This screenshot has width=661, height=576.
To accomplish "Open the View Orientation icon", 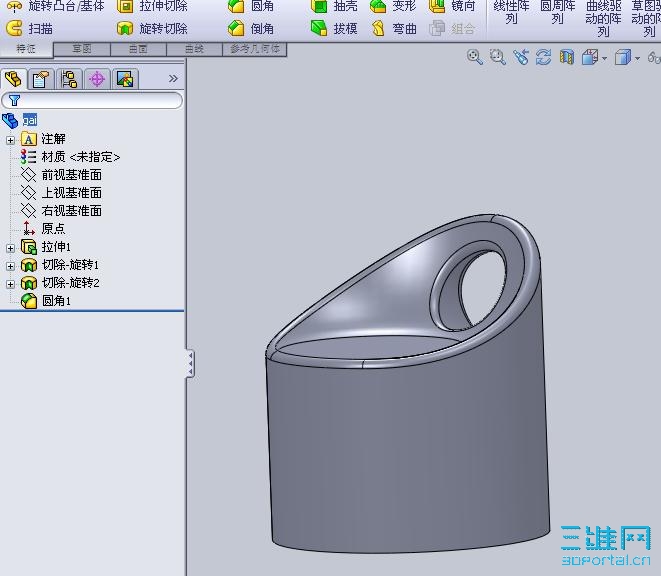I will point(590,57).
